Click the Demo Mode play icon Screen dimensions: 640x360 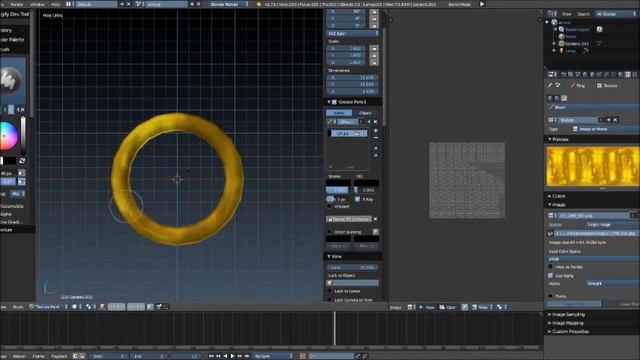(482, 4)
